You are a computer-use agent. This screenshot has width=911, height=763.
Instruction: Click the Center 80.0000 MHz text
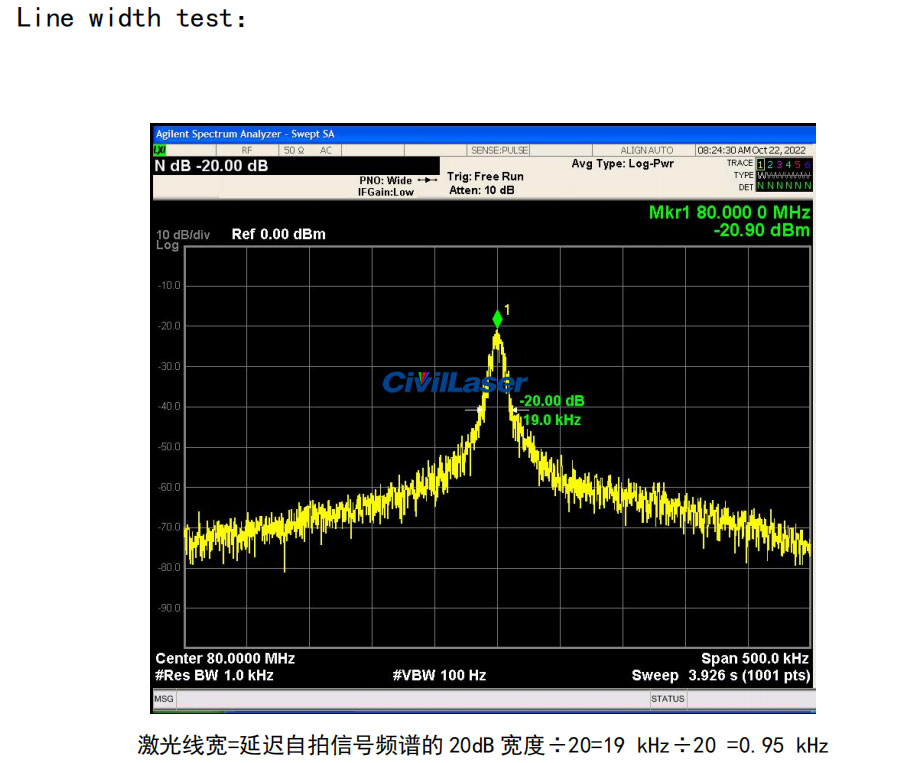tap(225, 658)
